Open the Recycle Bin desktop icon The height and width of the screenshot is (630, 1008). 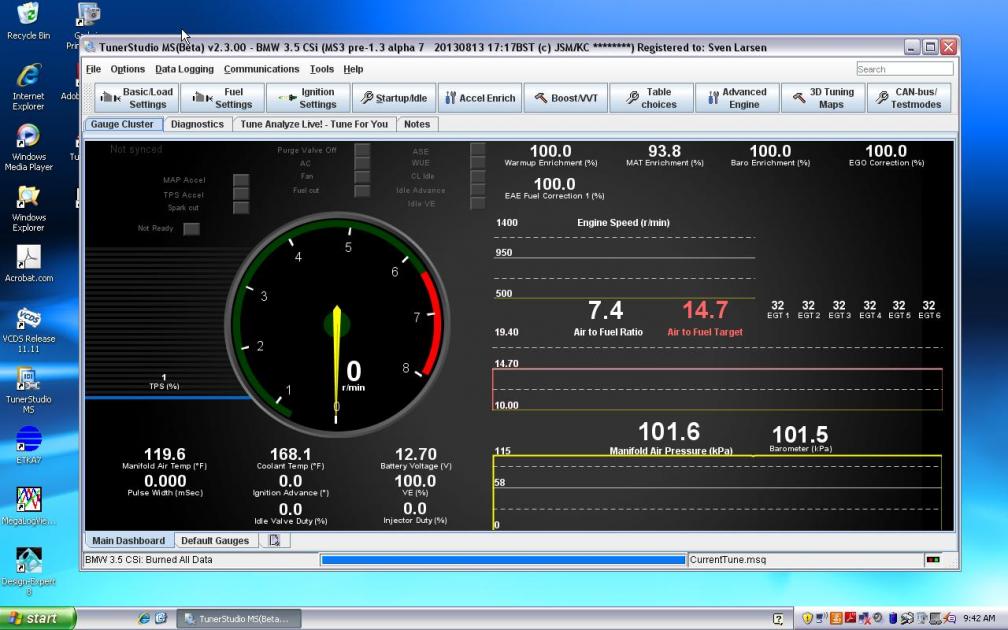[28, 21]
